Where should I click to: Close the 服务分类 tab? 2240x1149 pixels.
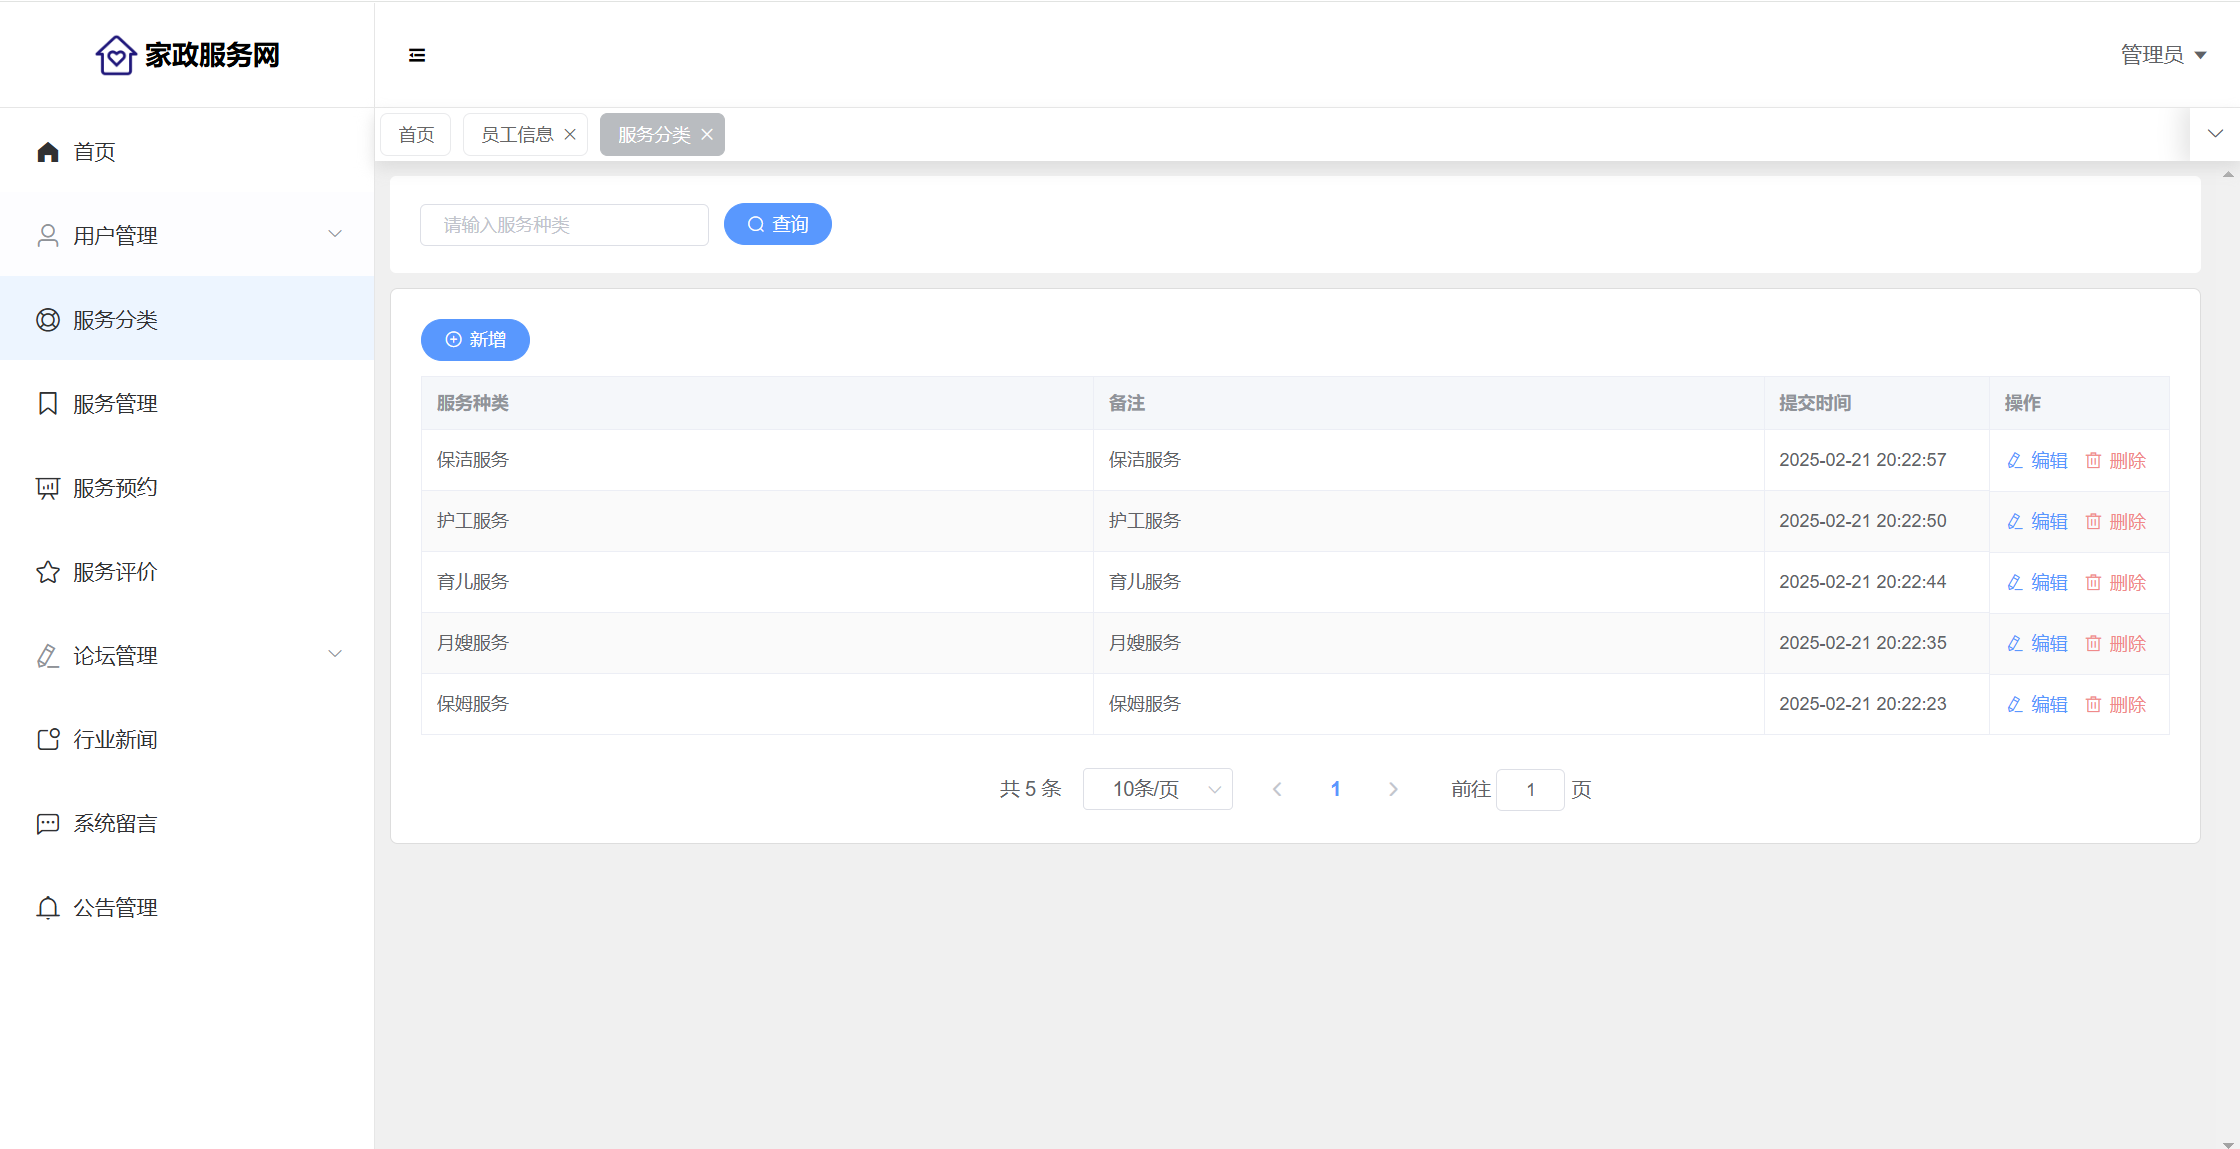(707, 135)
